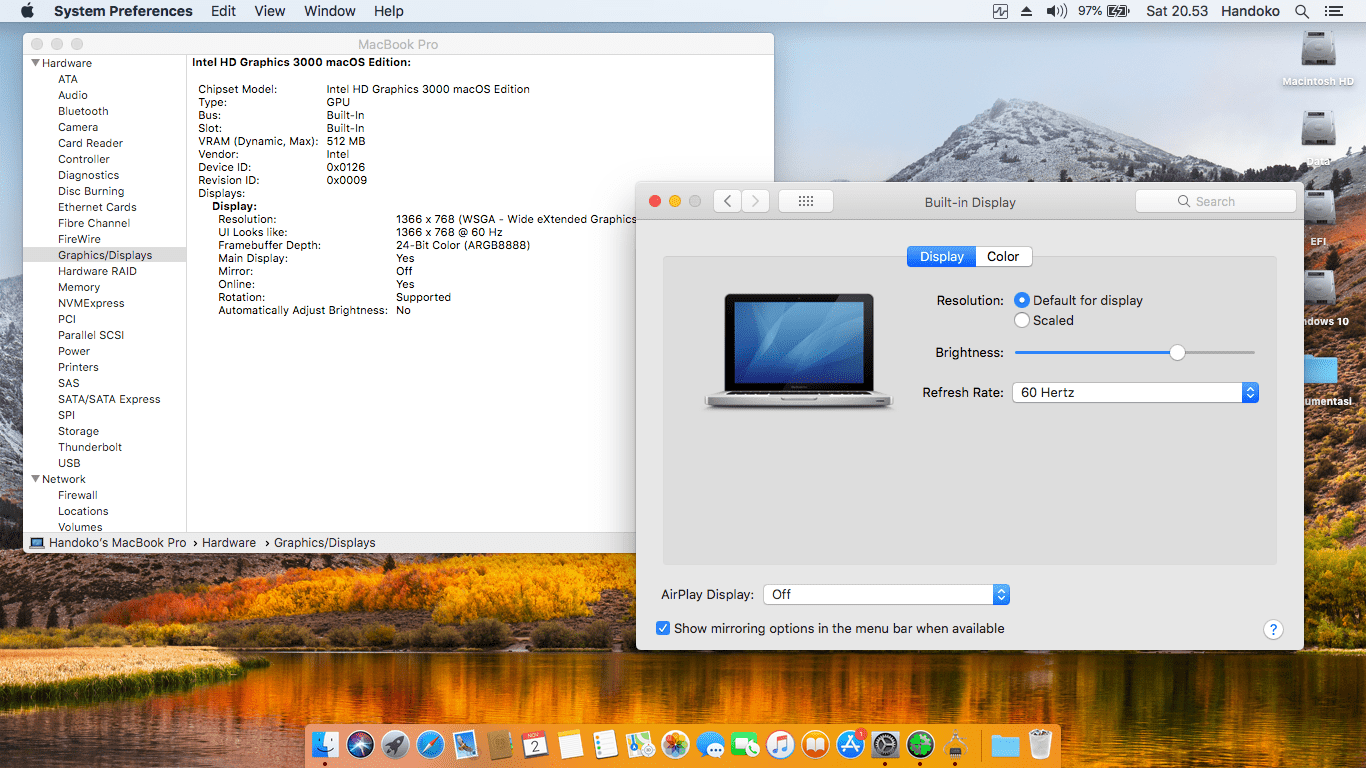
Task: Click the back arrow in Built-in Display
Action: [727, 201]
